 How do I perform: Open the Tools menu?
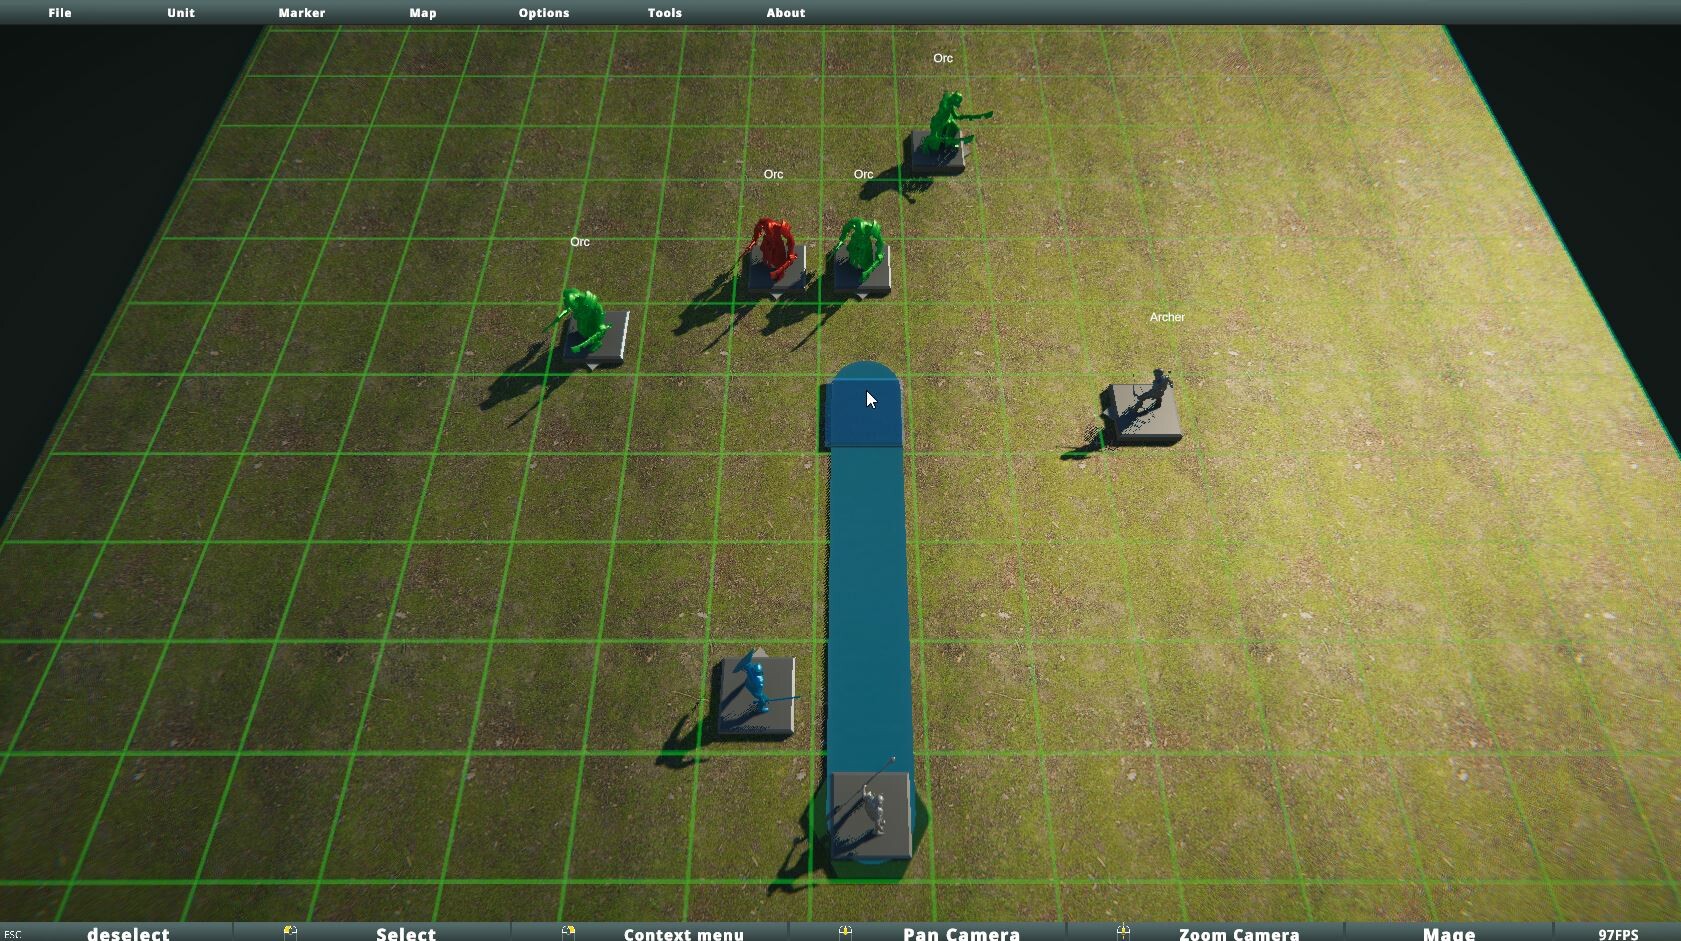(x=664, y=13)
